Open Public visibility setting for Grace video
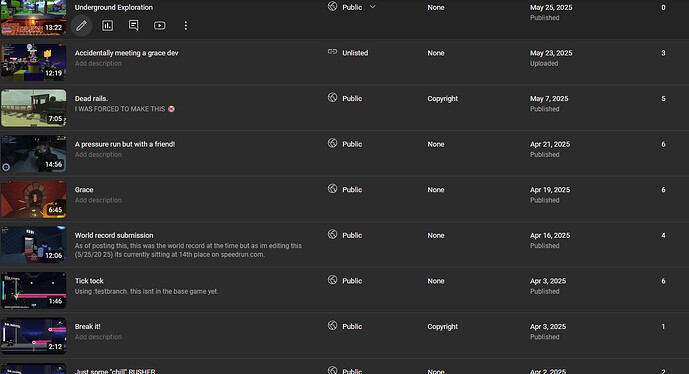This screenshot has width=689, height=374. tap(352, 190)
